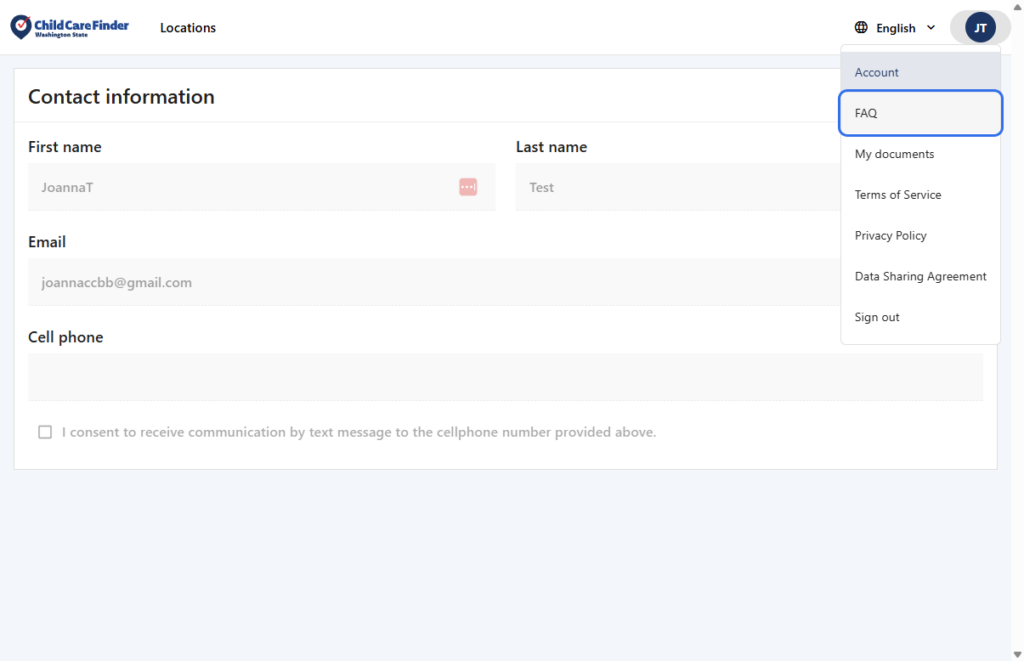
Task: Click the consent to receive communication label
Action: coord(358,432)
